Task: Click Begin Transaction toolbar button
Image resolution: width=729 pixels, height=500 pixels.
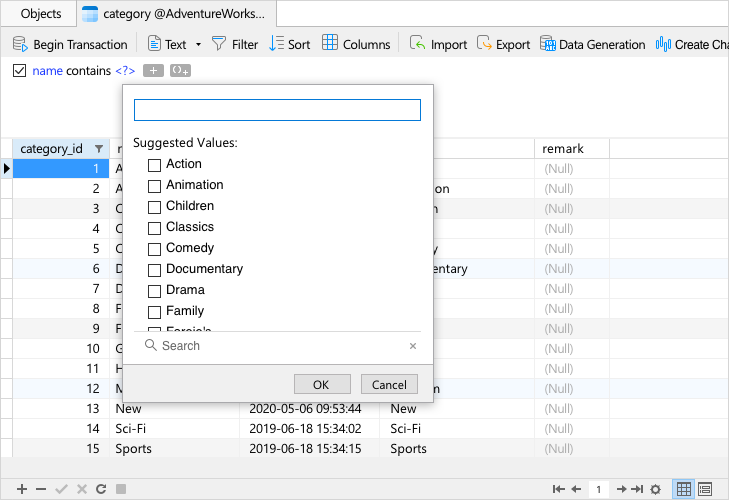Action: (70, 44)
